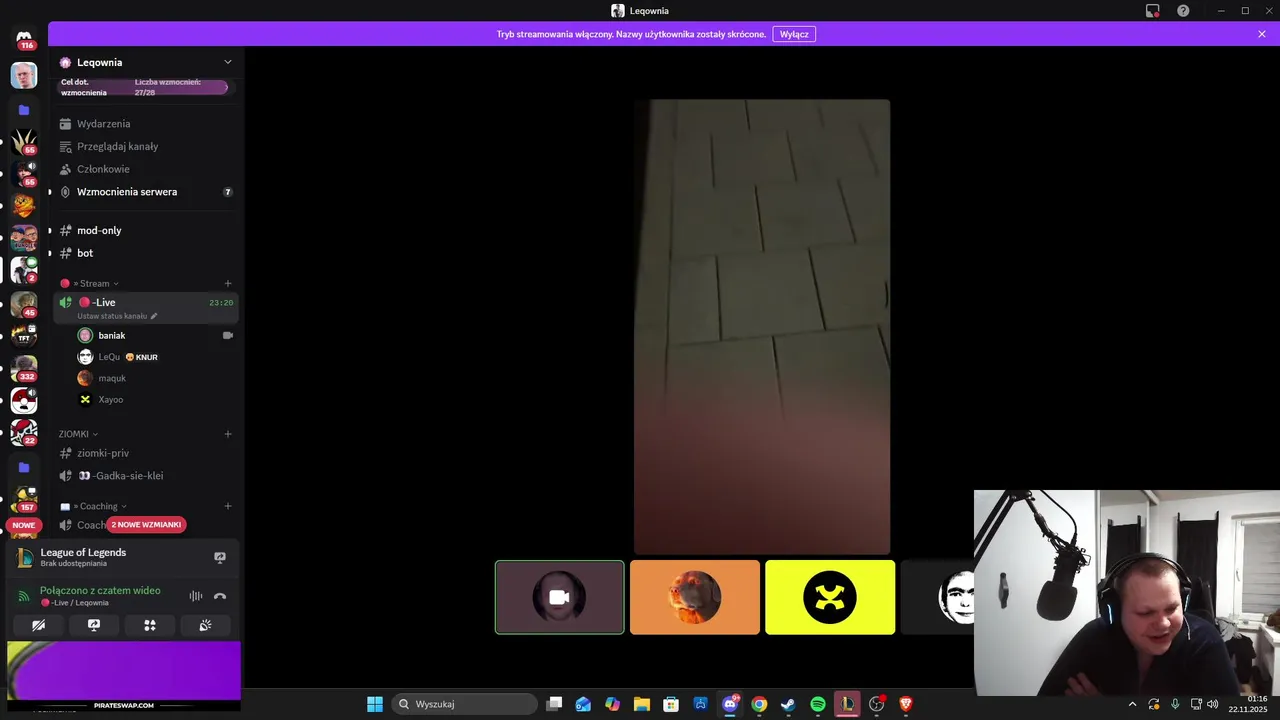The height and width of the screenshot is (720, 1280).
Task: Open the taskbar clock and date
Action: 1250,704
